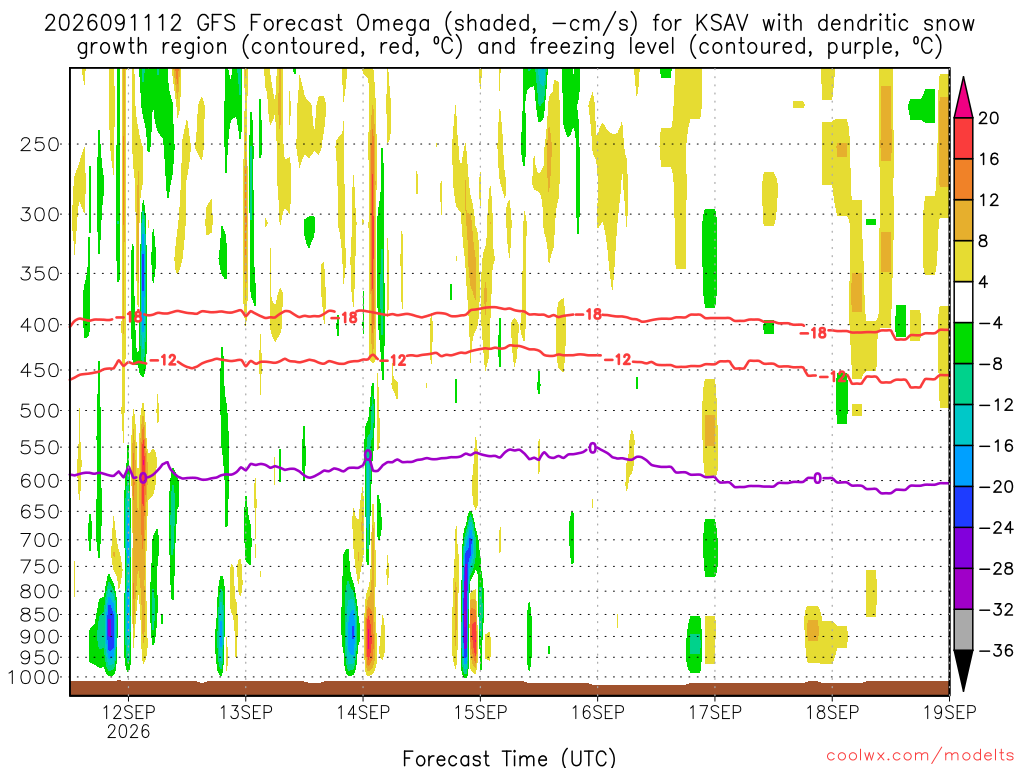Click the 1000 pressure level label
Viewport: 1024px width, 768px height.
(35, 677)
